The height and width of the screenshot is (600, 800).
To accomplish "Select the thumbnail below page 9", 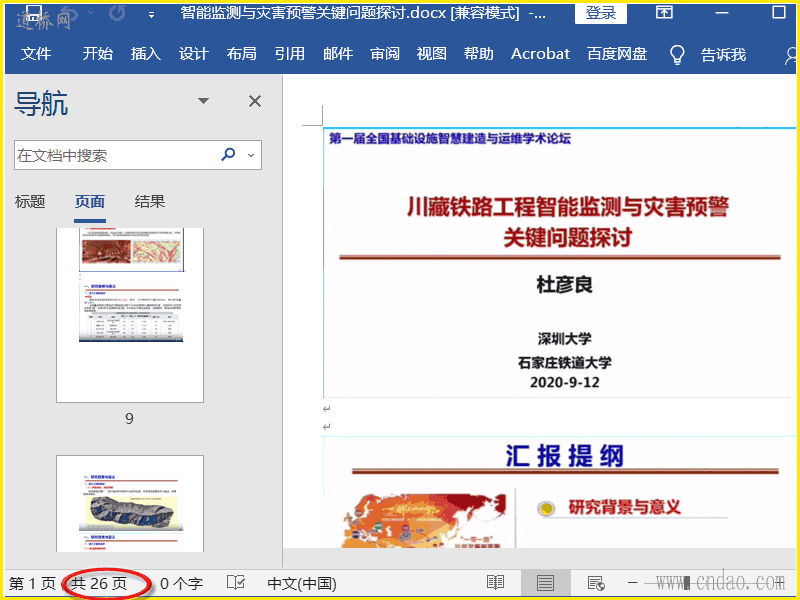I will (x=130, y=504).
